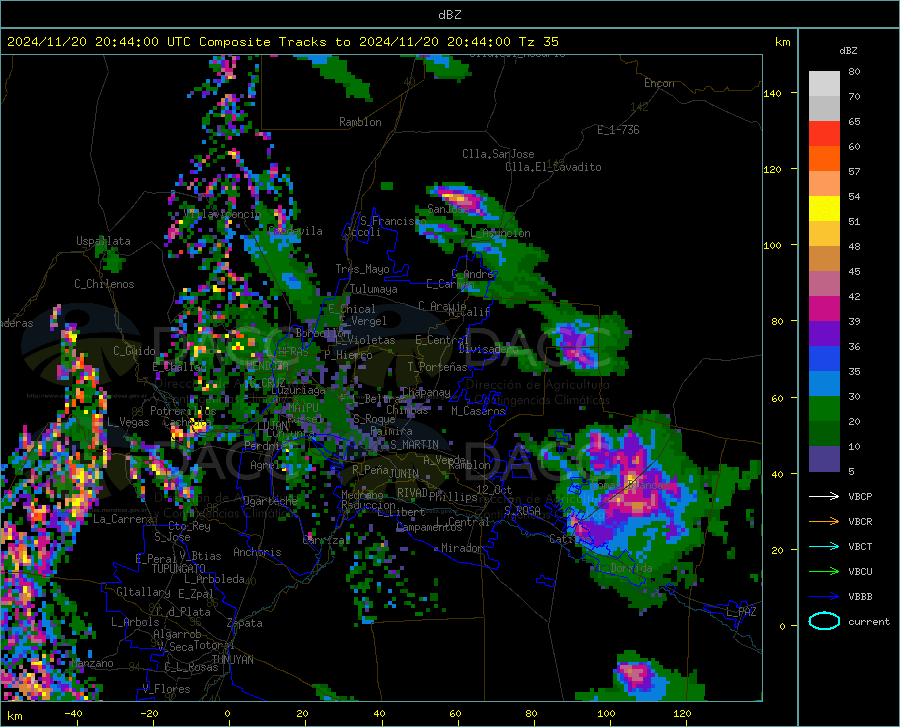Click the 'TUPUNGATO' map label

[x=179, y=569]
